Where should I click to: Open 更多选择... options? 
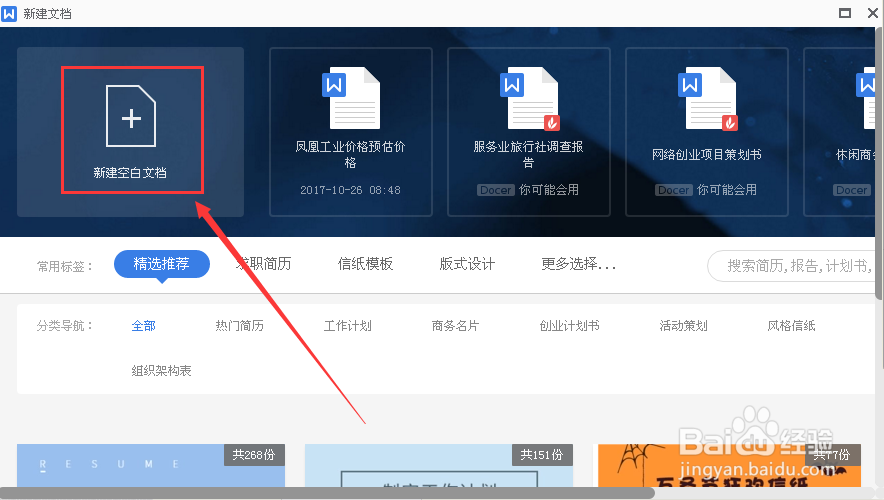click(578, 264)
